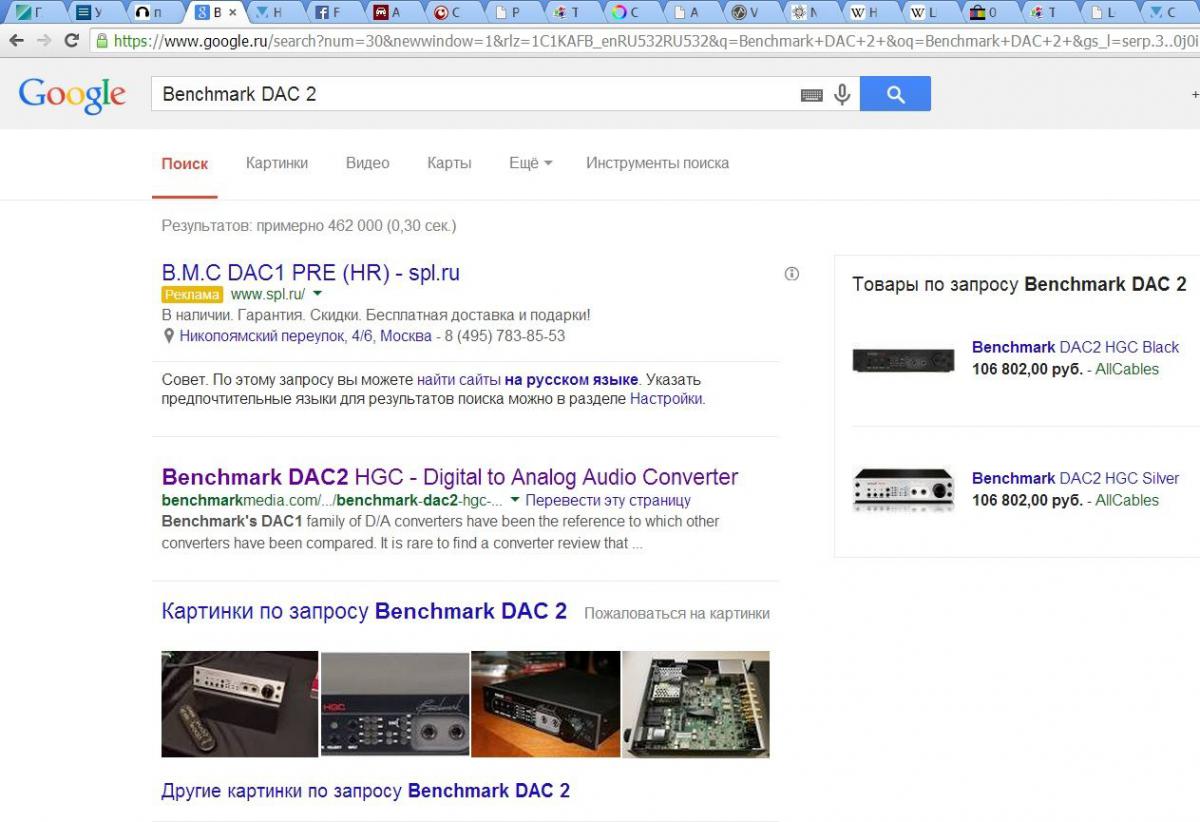Click the 'найти сайты на русском языке' link
The height and width of the screenshot is (822, 1200).
pyautogui.click(x=527, y=380)
